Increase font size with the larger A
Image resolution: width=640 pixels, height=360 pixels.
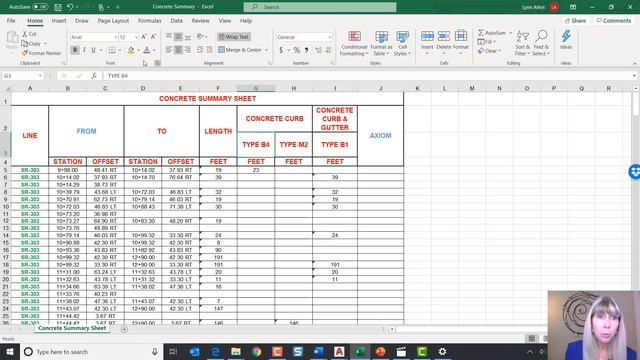coord(144,37)
